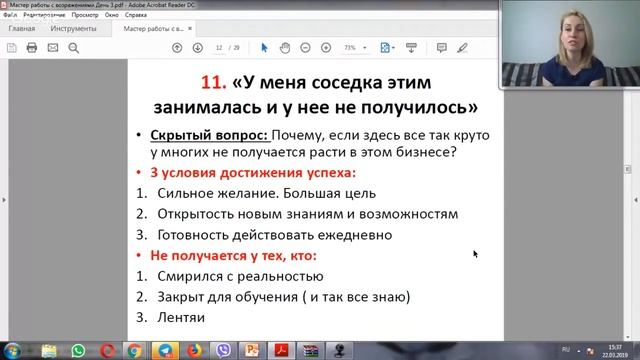Choose the Selection arrow tool
Viewport: 640px width, 360px height.
tap(264, 48)
